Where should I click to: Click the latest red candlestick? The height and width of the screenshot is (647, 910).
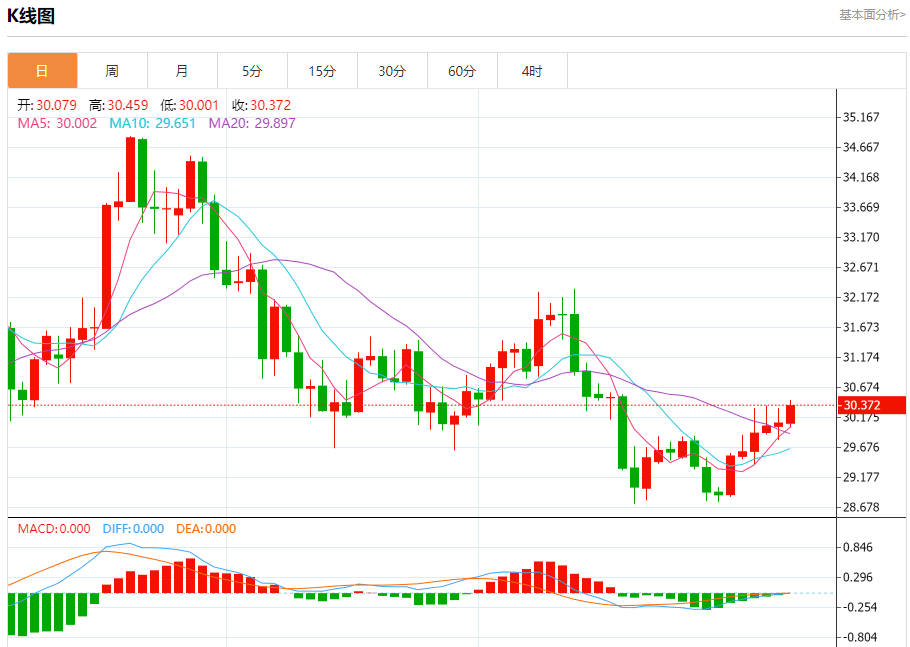pyautogui.click(x=790, y=414)
